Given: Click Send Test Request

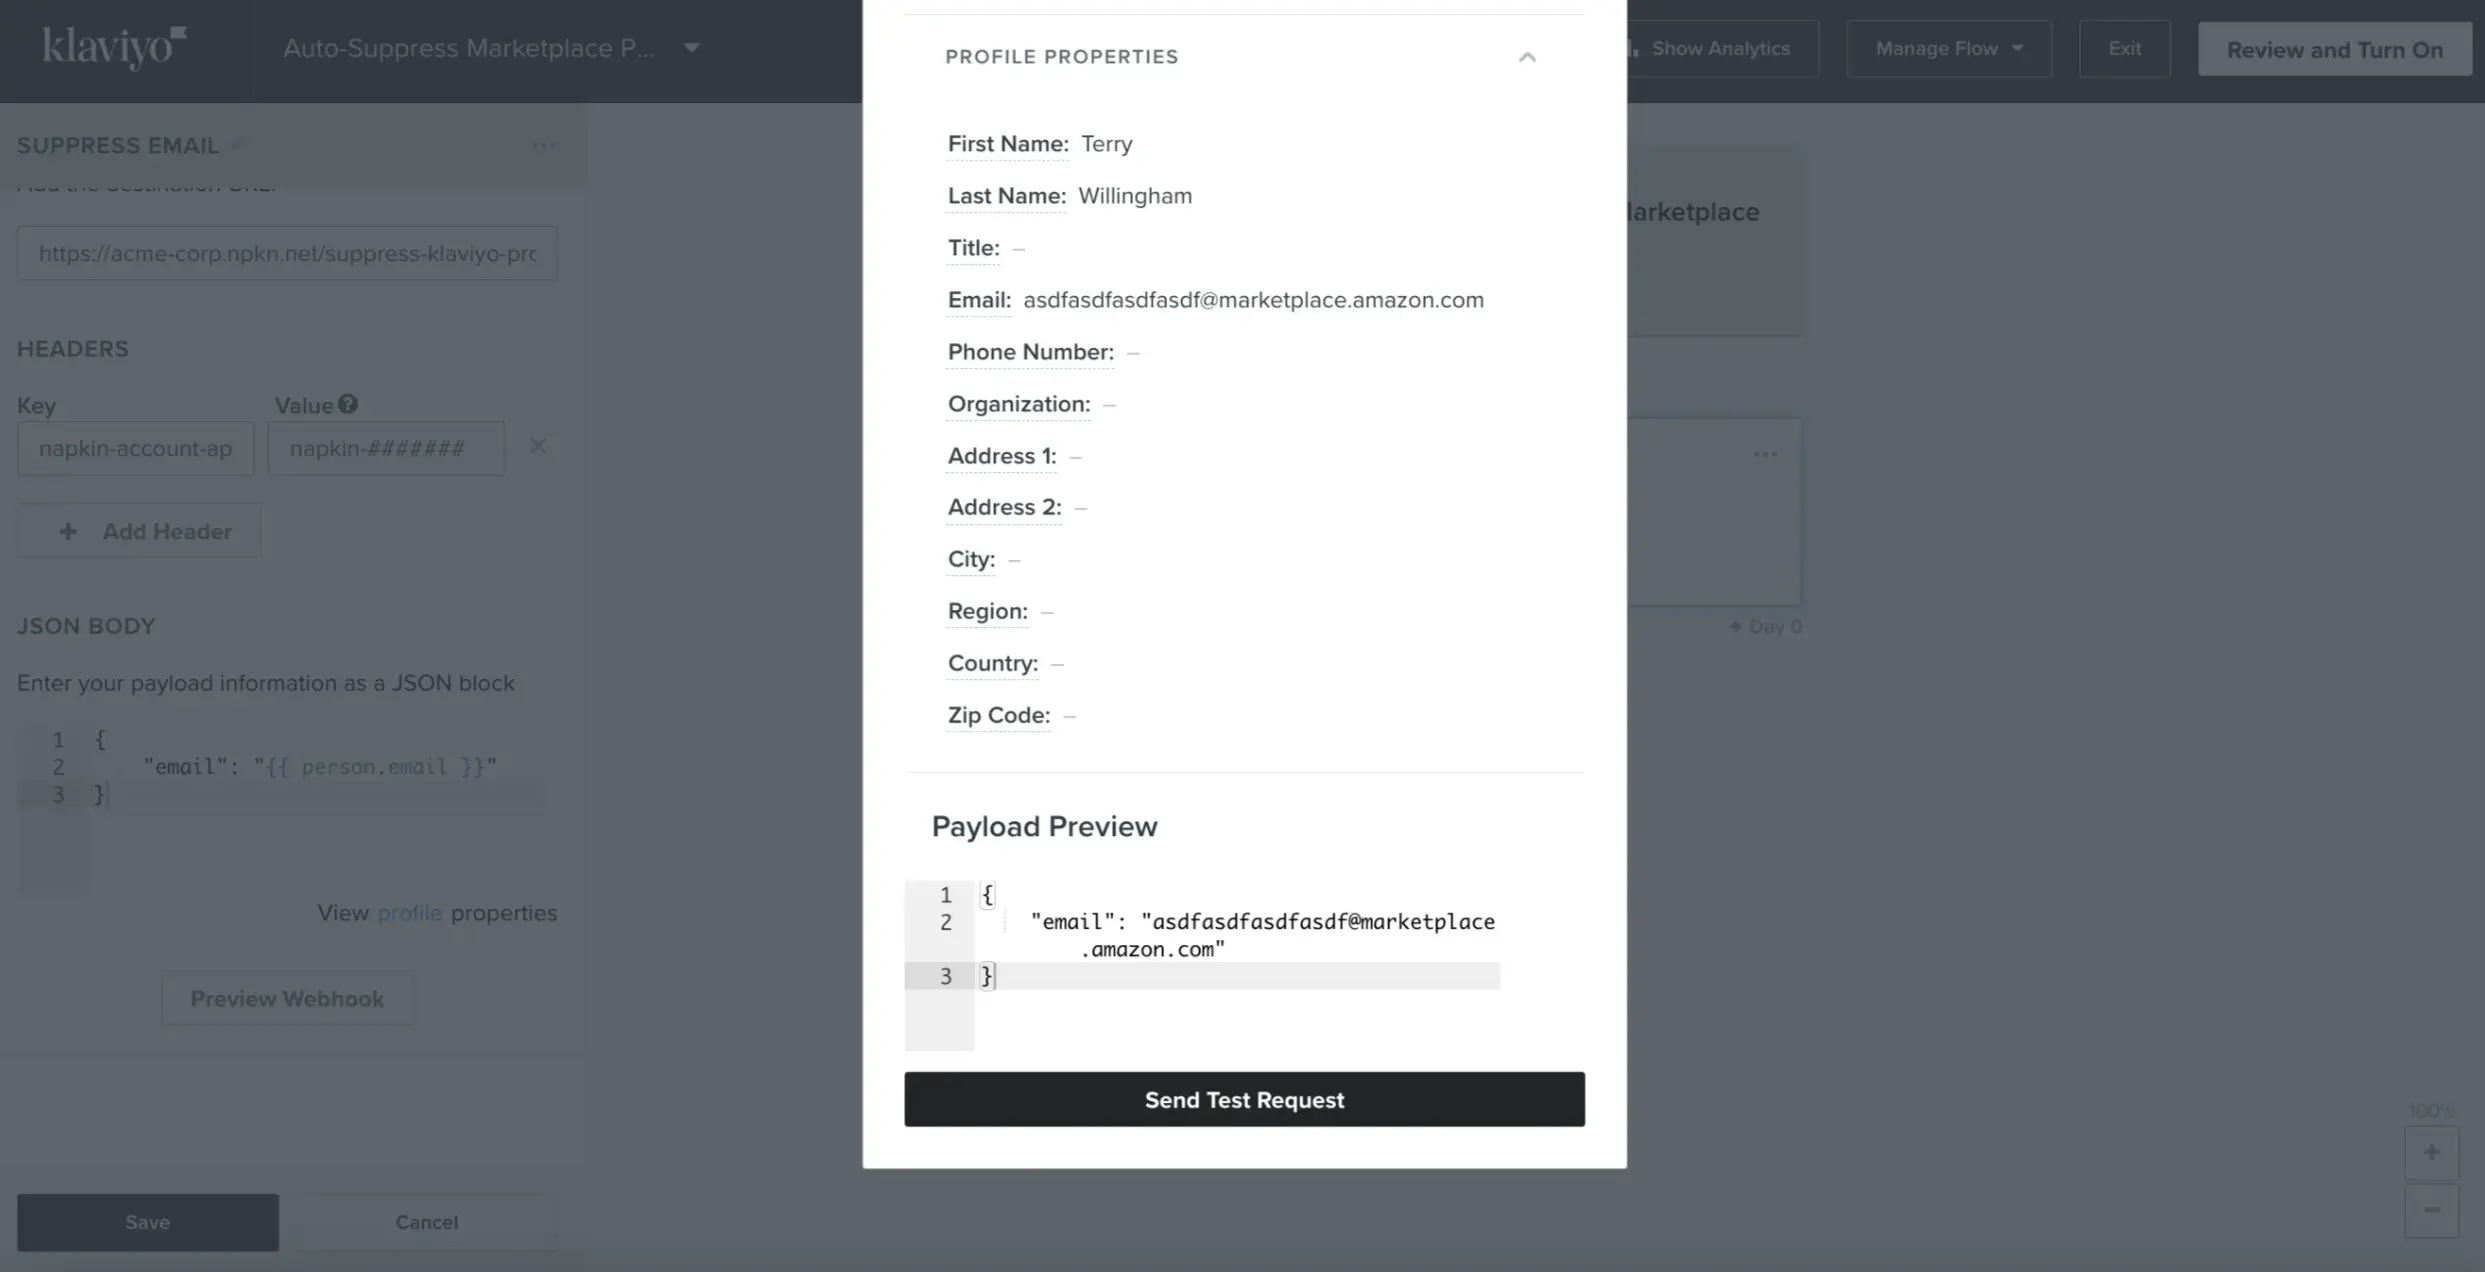Looking at the screenshot, I should (1243, 1099).
